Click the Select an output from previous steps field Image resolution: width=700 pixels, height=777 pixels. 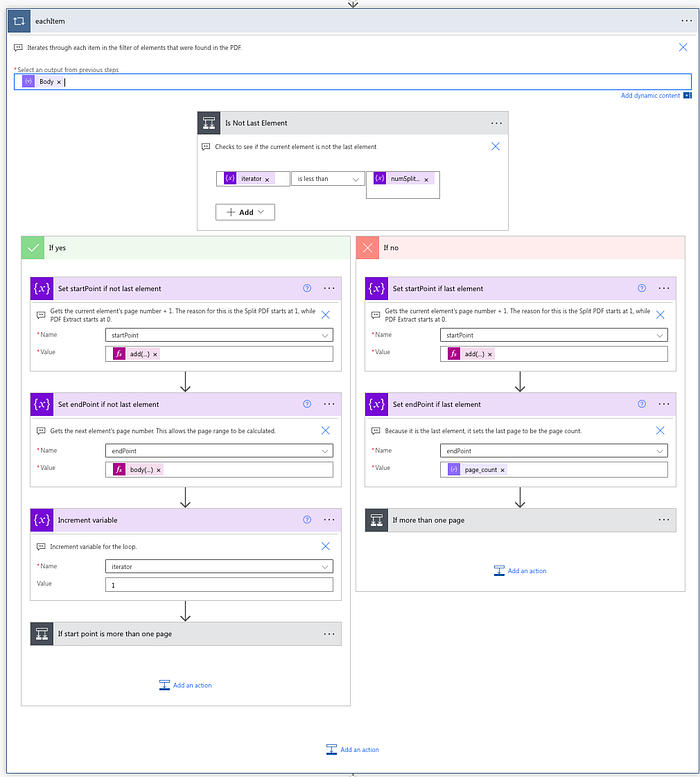(353, 82)
